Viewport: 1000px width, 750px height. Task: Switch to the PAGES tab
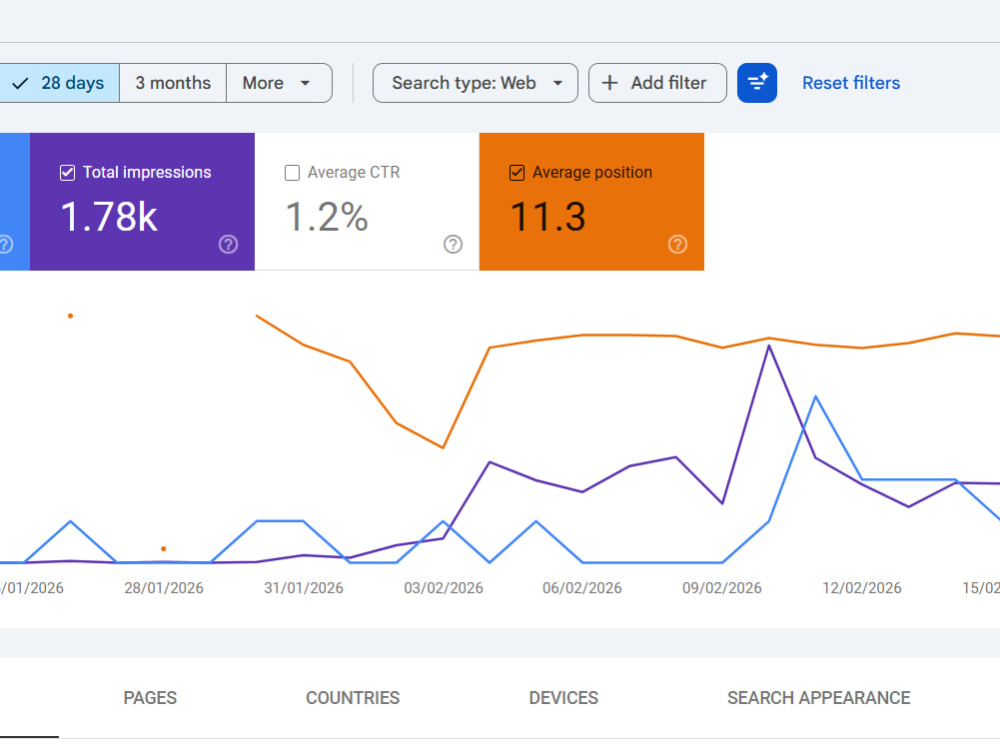(x=150, y=698)
